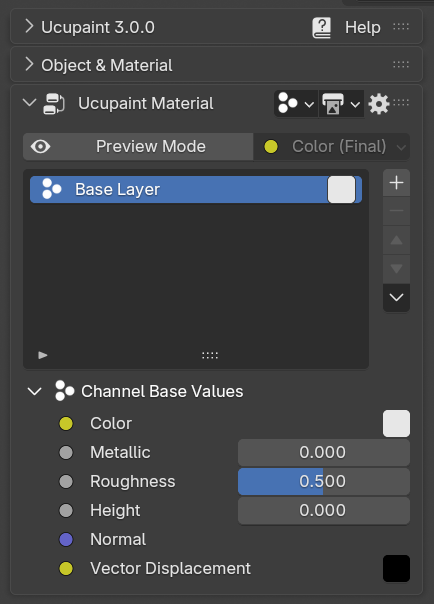
Task: Collapse the Channel Base Values section
Action: click(x=35, y=391)
